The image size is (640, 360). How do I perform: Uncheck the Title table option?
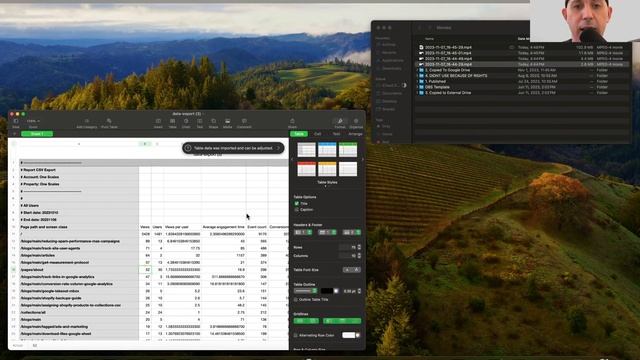pos(297,203)
